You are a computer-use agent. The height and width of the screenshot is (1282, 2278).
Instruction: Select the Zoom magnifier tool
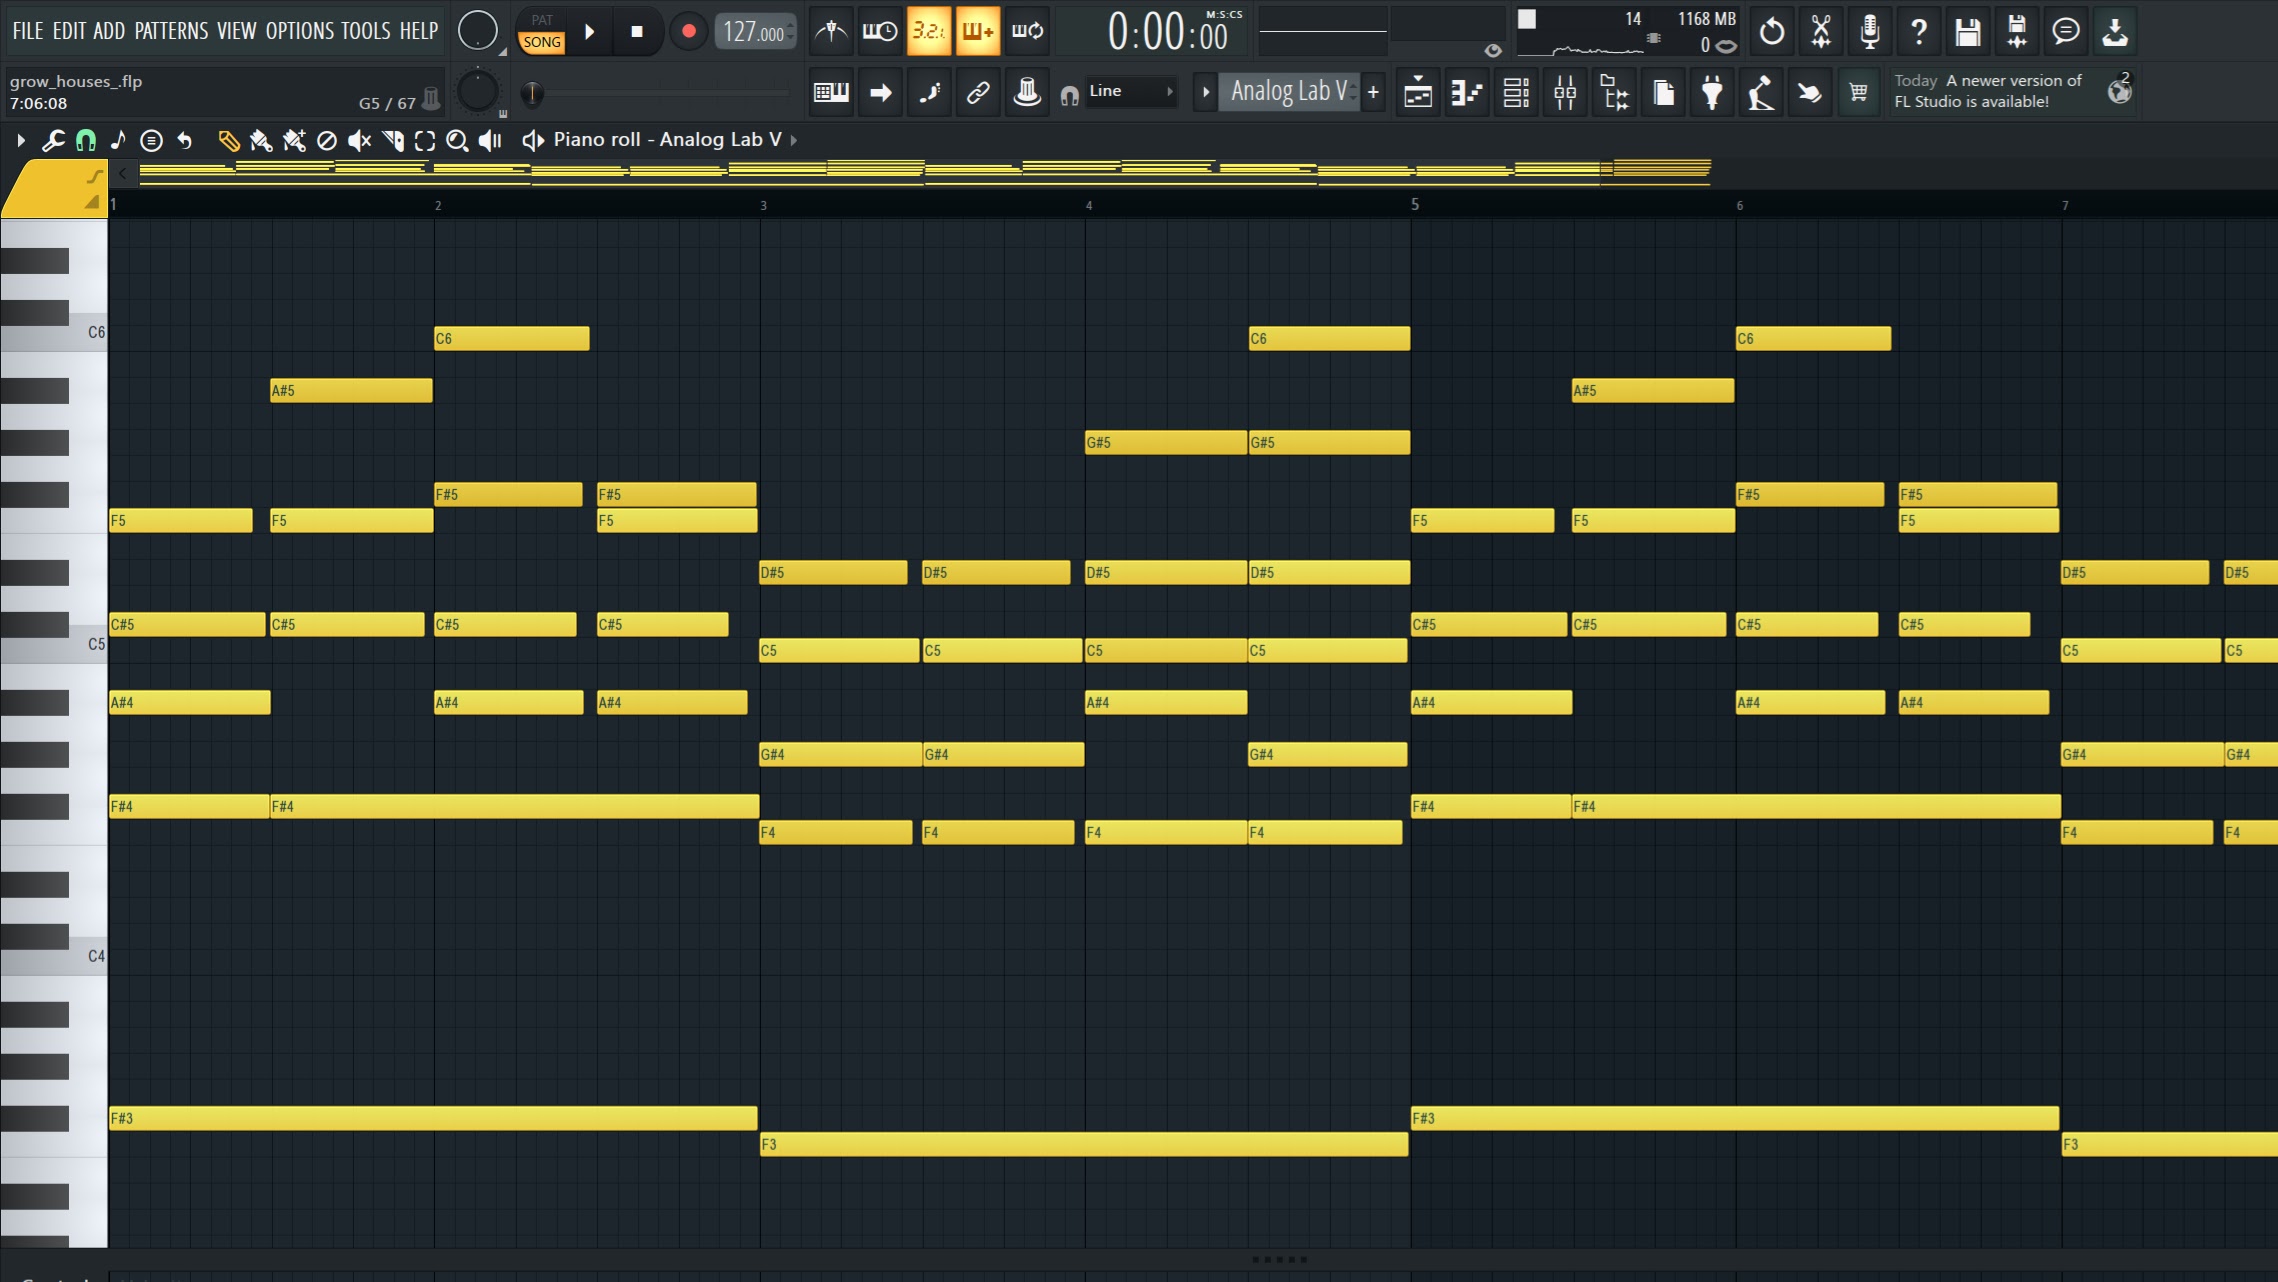pos(457,141)
